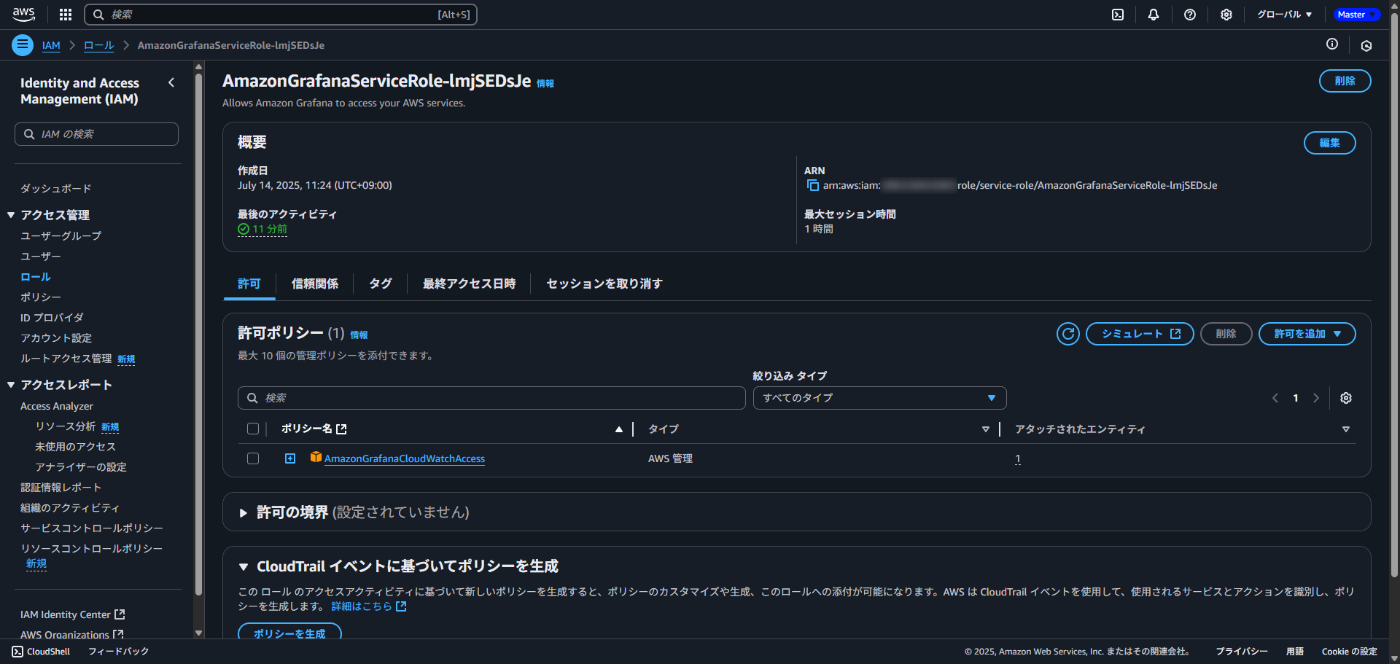Go to previous page of policies
1400x664 pixels.
click(1275, 398)
